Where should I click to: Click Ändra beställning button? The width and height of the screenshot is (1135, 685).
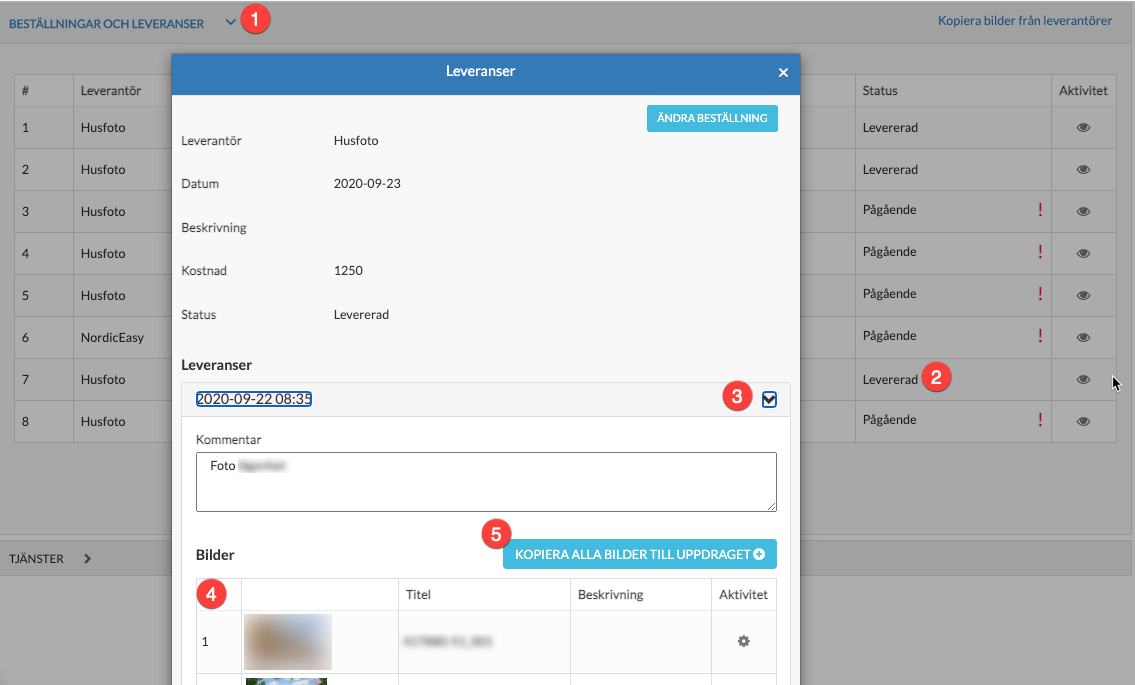click(712, 118)
